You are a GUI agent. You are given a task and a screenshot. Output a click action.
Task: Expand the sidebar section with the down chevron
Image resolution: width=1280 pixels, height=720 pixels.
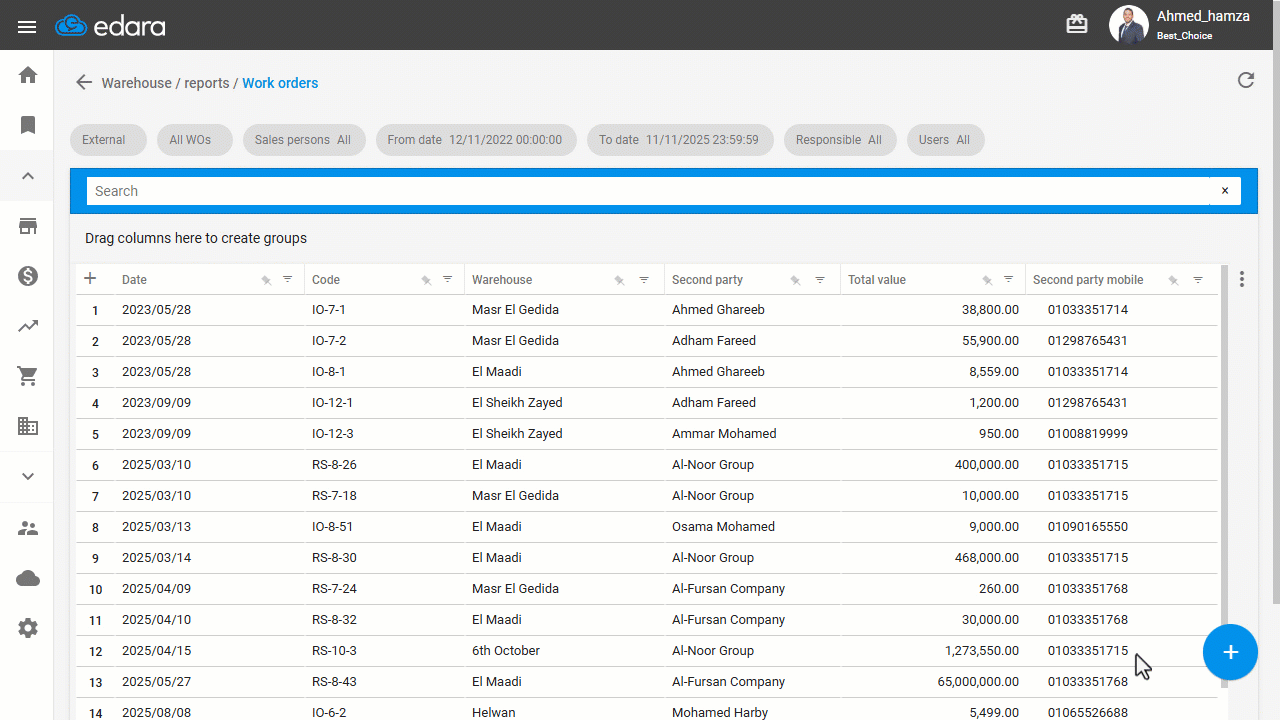click(x=28, y=476)
